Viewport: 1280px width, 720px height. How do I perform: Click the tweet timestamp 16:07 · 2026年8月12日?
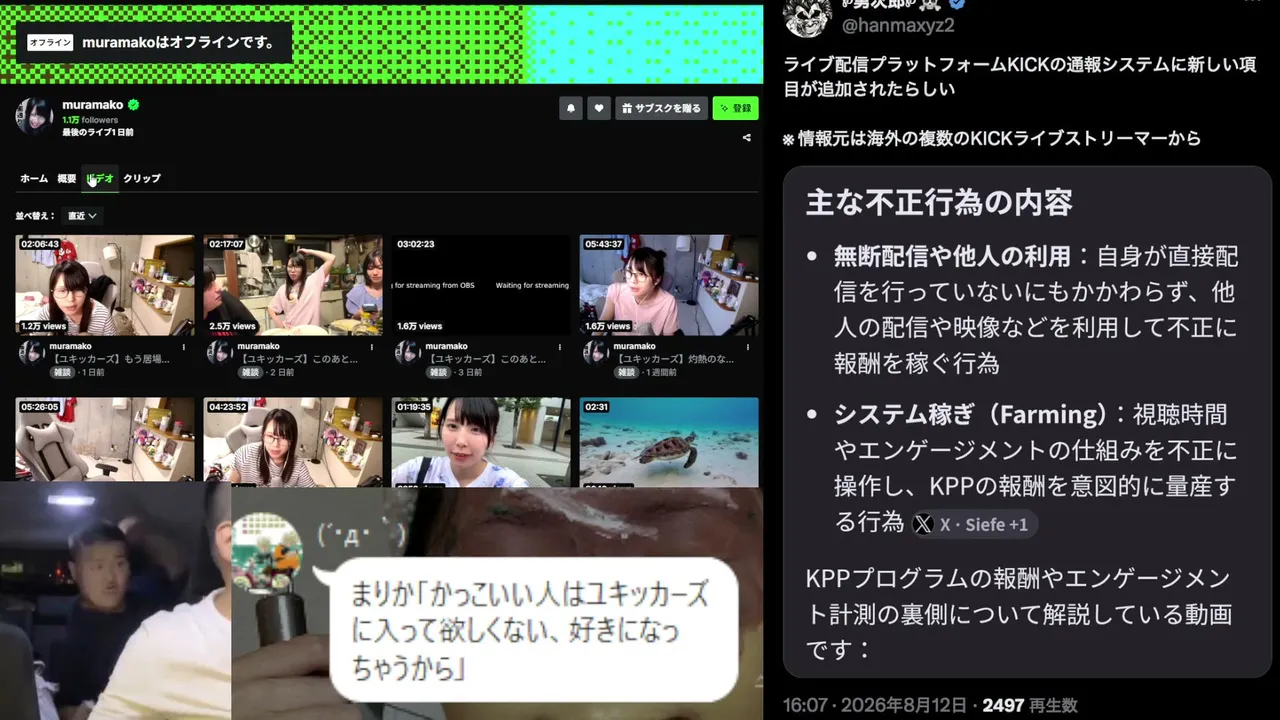pyautogui.click(x=875, y=705)
